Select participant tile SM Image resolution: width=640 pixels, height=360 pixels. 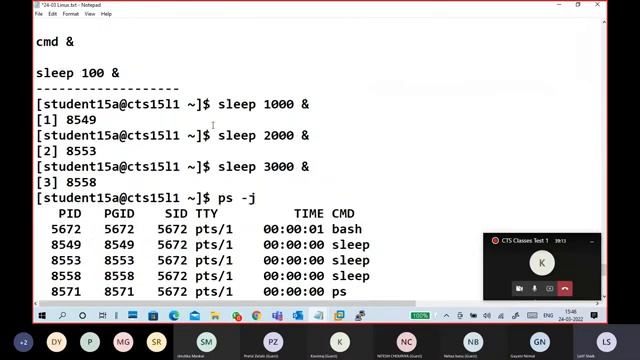207,342
